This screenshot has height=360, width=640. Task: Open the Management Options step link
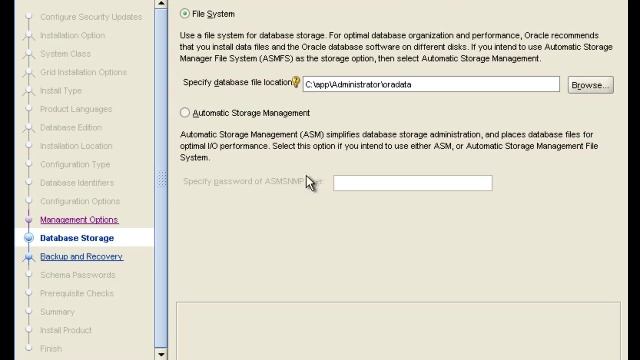[79, 220]
